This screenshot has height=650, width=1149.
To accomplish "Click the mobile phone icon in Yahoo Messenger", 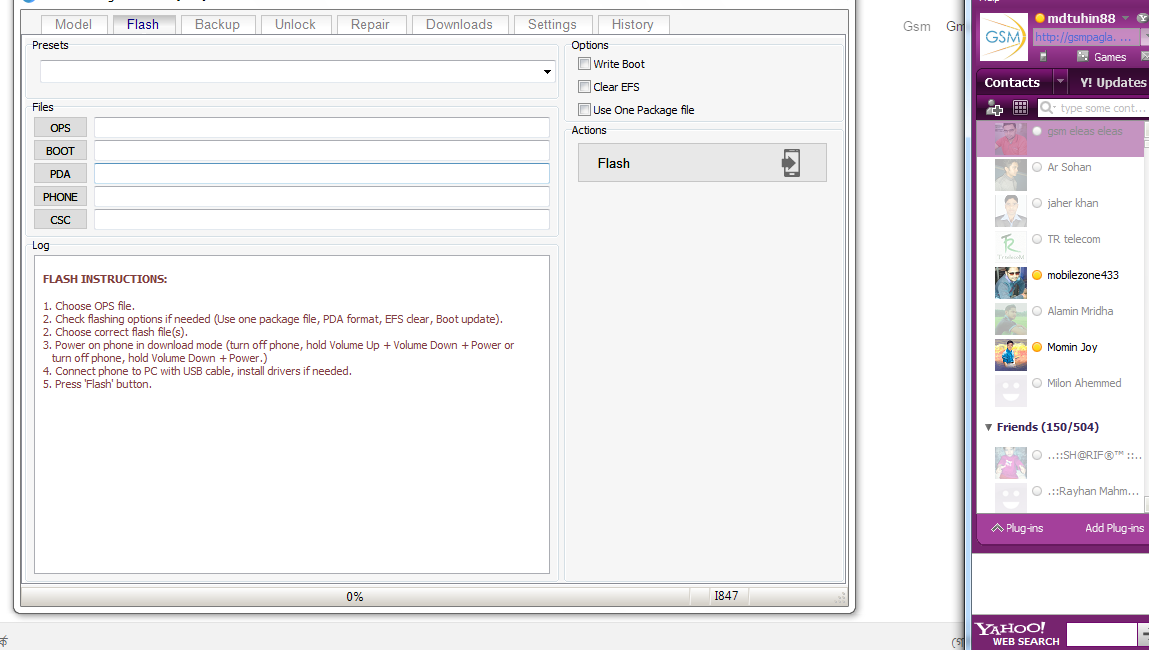I will pyautogui.click(x=1043, y=56).
